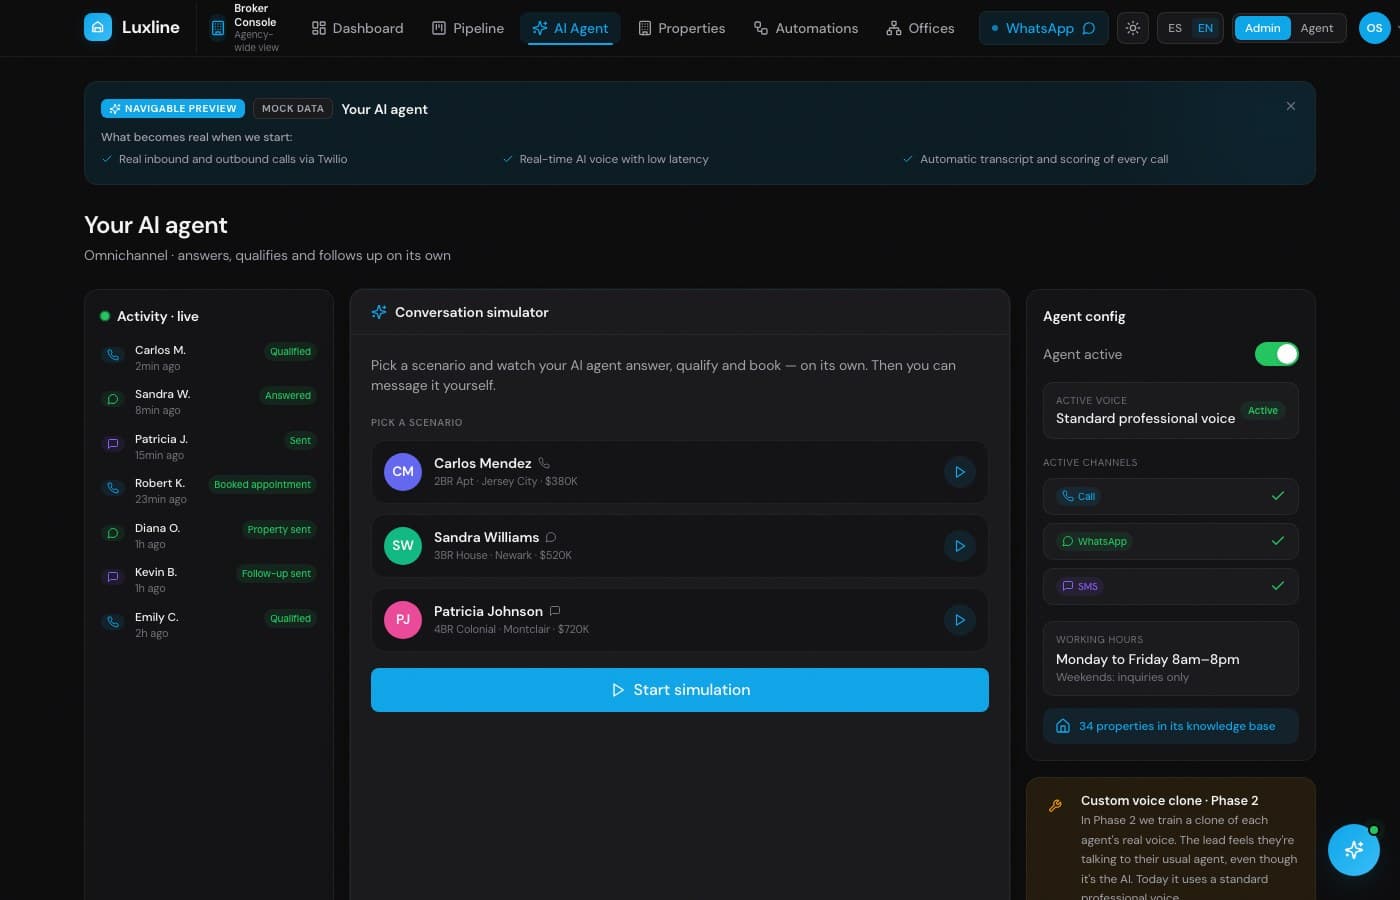Click 'Real-time AI voice with low latency' text

coord(614,159)
